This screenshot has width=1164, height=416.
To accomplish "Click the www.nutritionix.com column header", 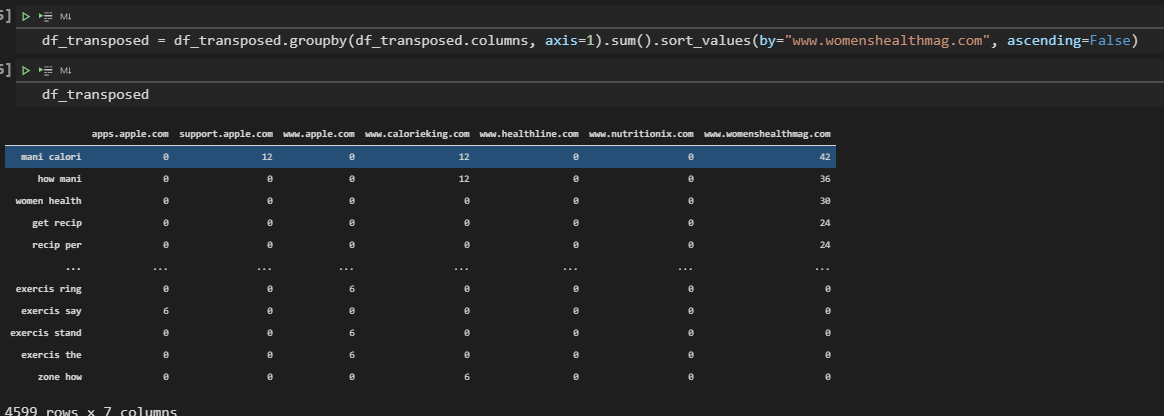I will (641, 134).
